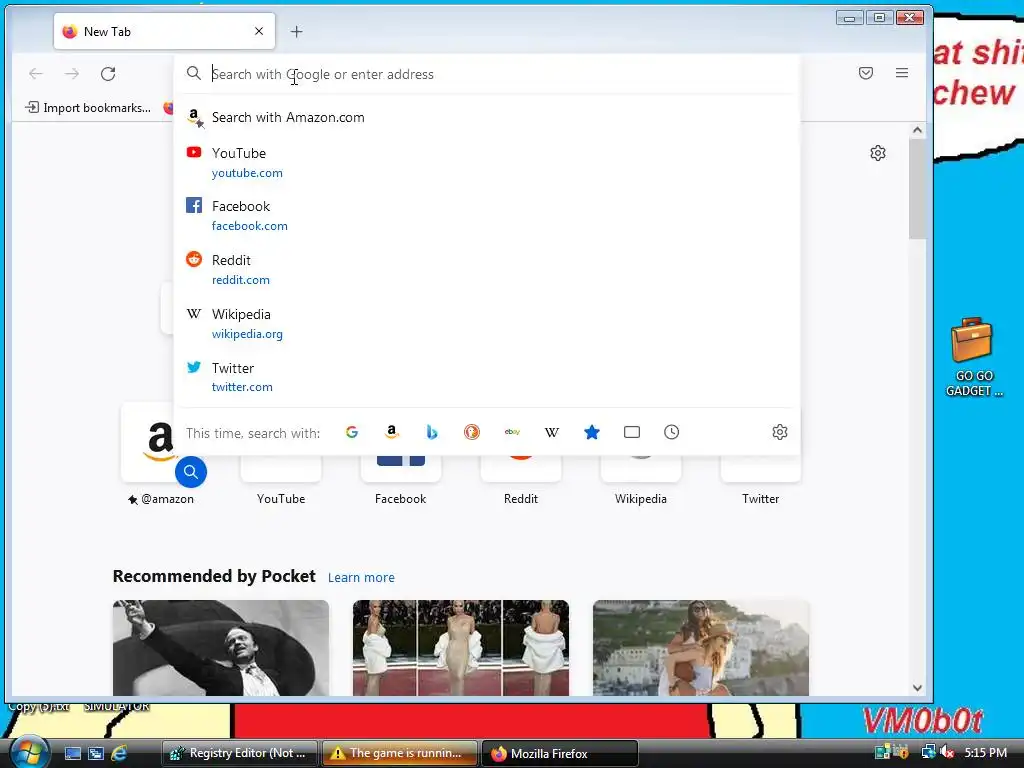Click the blue search badge on Amazon tile

(x=191, y=472)
